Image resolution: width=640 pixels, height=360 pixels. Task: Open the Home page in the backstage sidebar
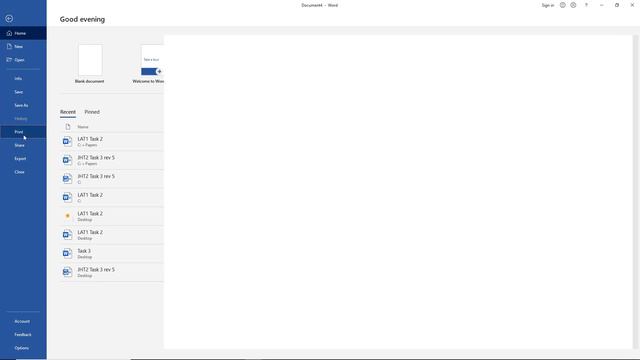click(x=23, y=33)
